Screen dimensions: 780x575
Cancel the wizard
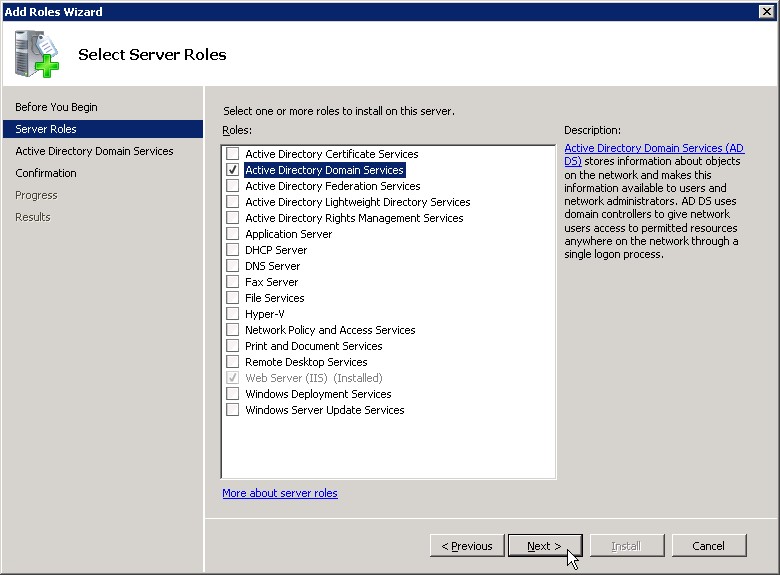pyautogui.click(x=708, y=546)
